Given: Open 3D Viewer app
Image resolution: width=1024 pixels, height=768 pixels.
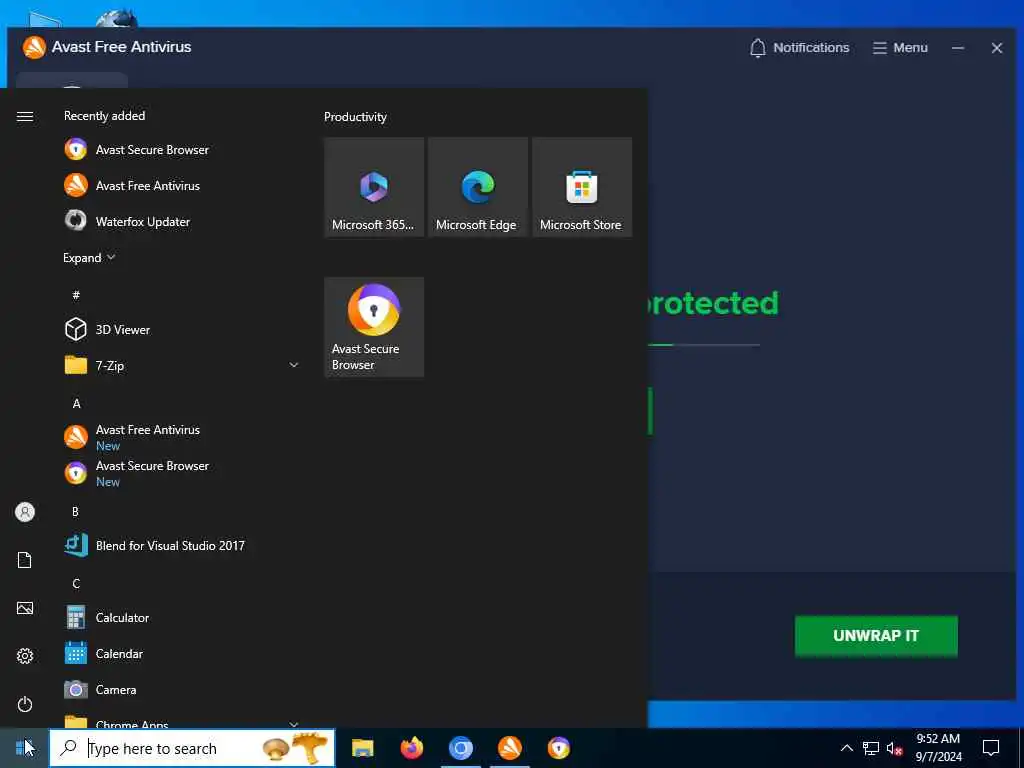Looking at the screenshot, I should pos(182,329).
